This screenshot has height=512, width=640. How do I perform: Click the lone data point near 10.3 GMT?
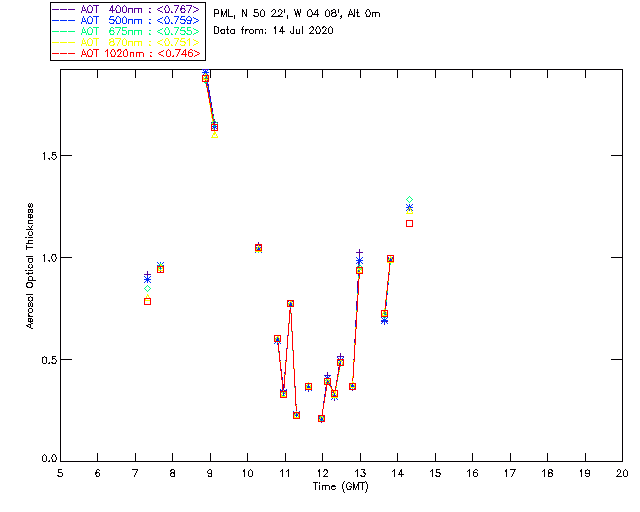(x=258, y=248)
